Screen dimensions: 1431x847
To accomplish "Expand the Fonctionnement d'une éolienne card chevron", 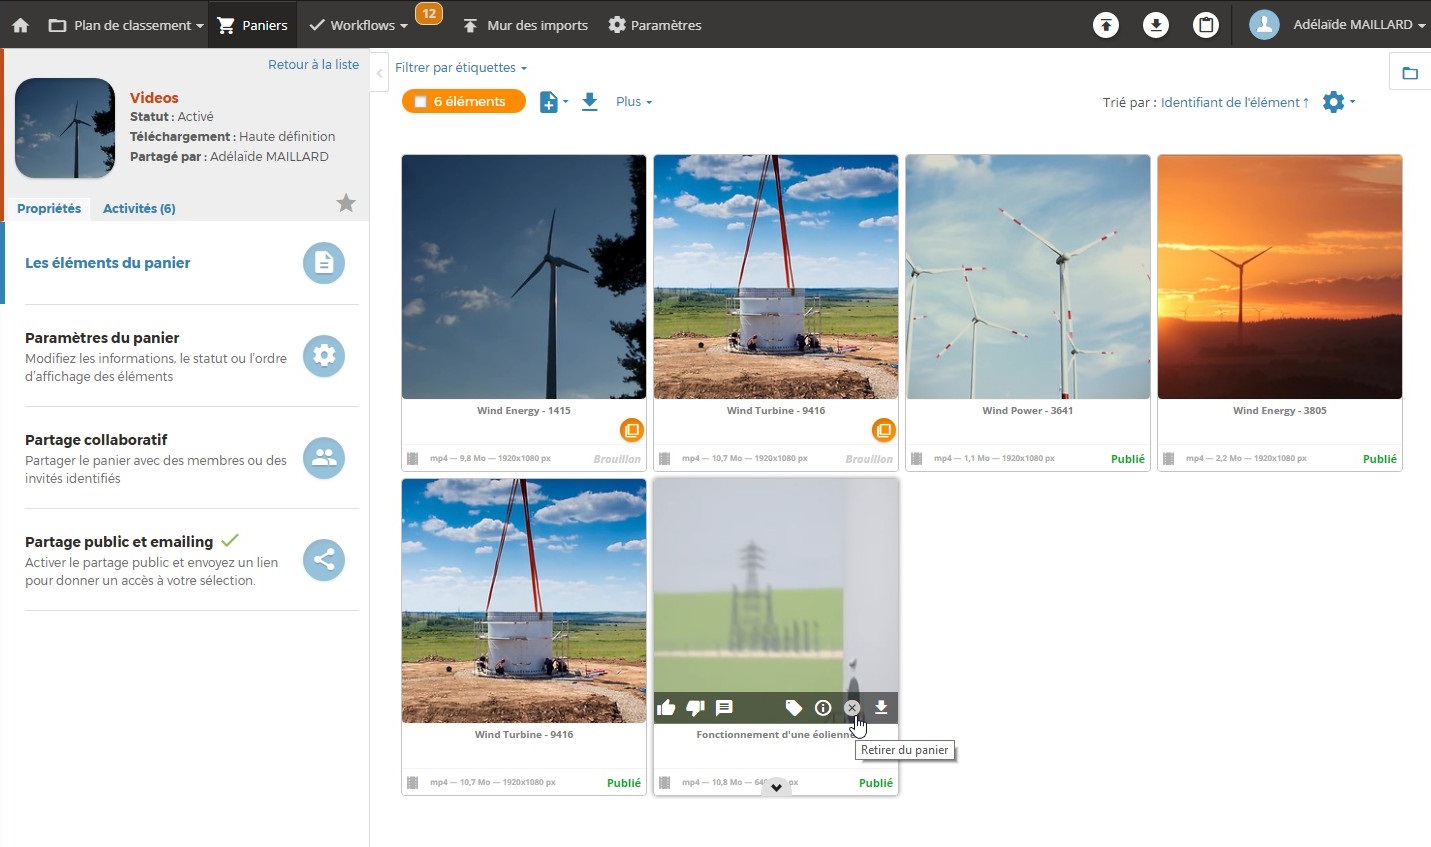I will pos(776,788).
